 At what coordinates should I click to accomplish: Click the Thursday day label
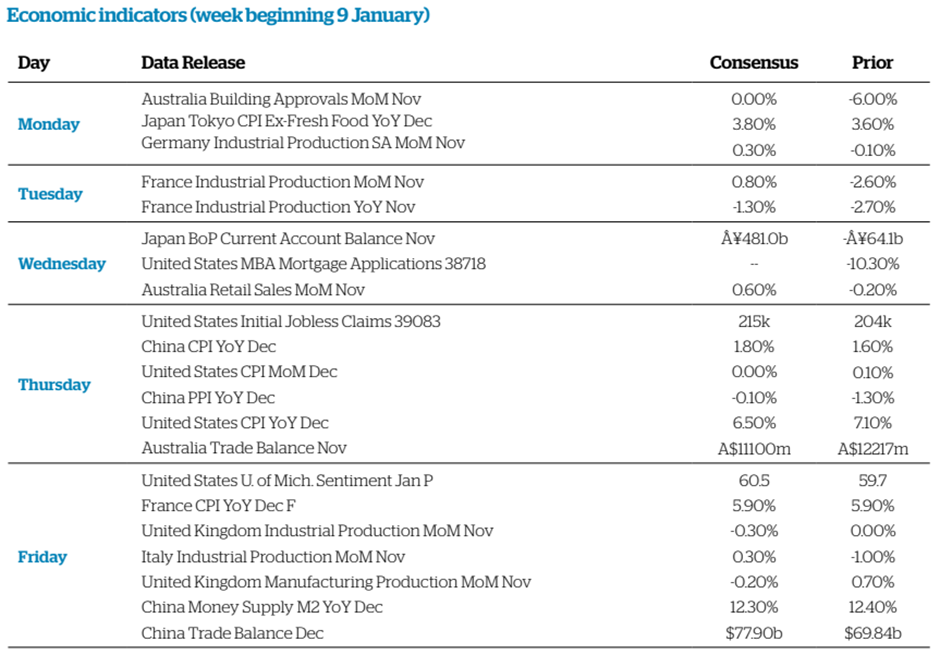pyautogui.click(x=54, y=385)
